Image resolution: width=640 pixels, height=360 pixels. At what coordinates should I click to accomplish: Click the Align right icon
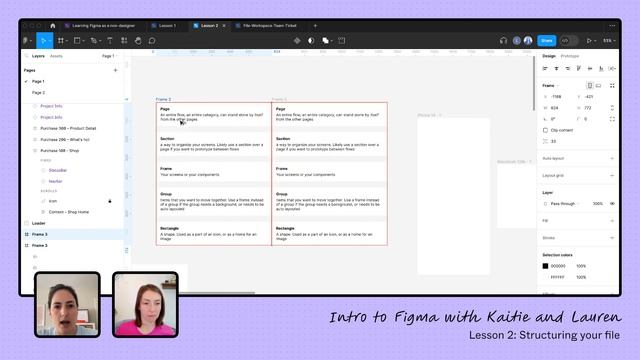click(x=568, y=69)
